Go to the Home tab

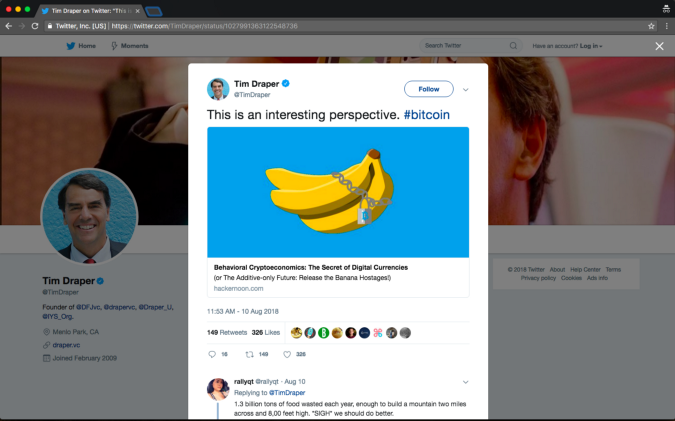(81, 46)
